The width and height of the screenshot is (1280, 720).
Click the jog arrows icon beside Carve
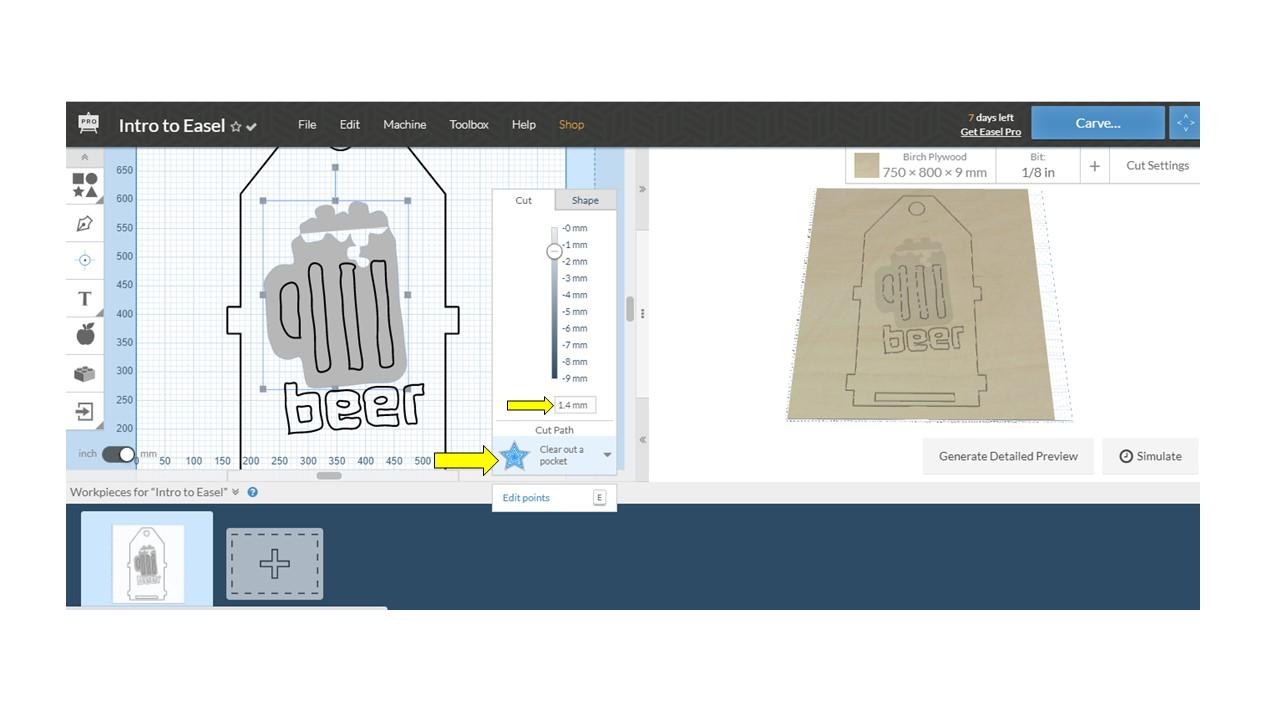[1185, 123]
